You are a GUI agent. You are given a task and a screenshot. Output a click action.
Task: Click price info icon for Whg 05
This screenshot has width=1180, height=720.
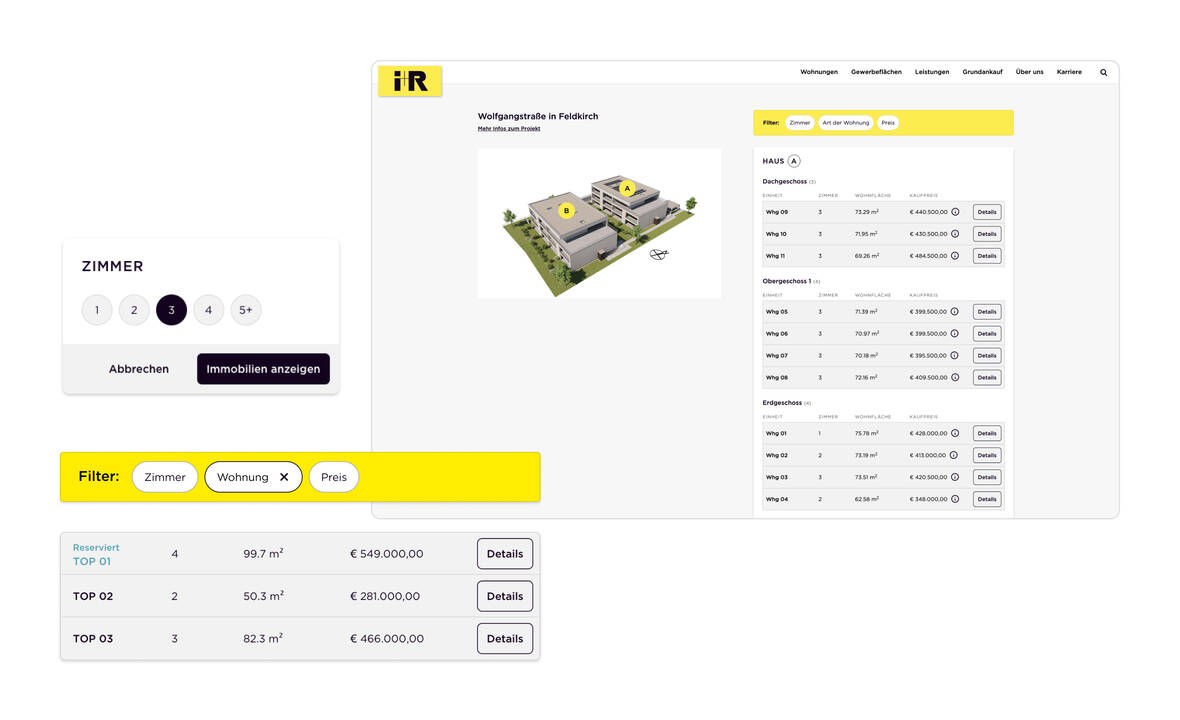tap(955, 312)
